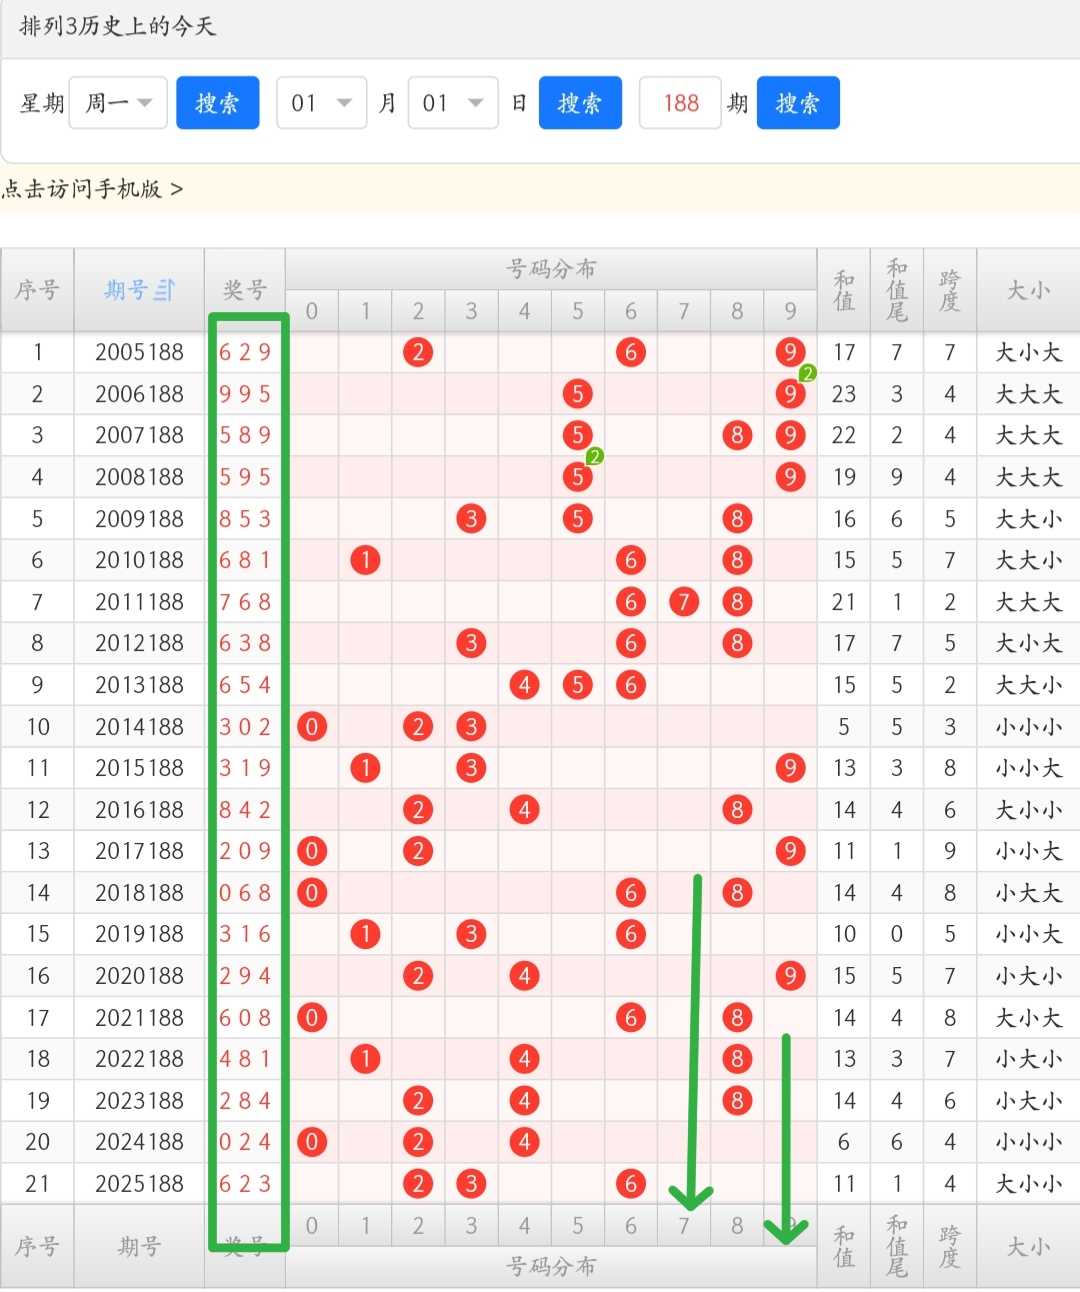Click period number 2020188

coord(140,976)
